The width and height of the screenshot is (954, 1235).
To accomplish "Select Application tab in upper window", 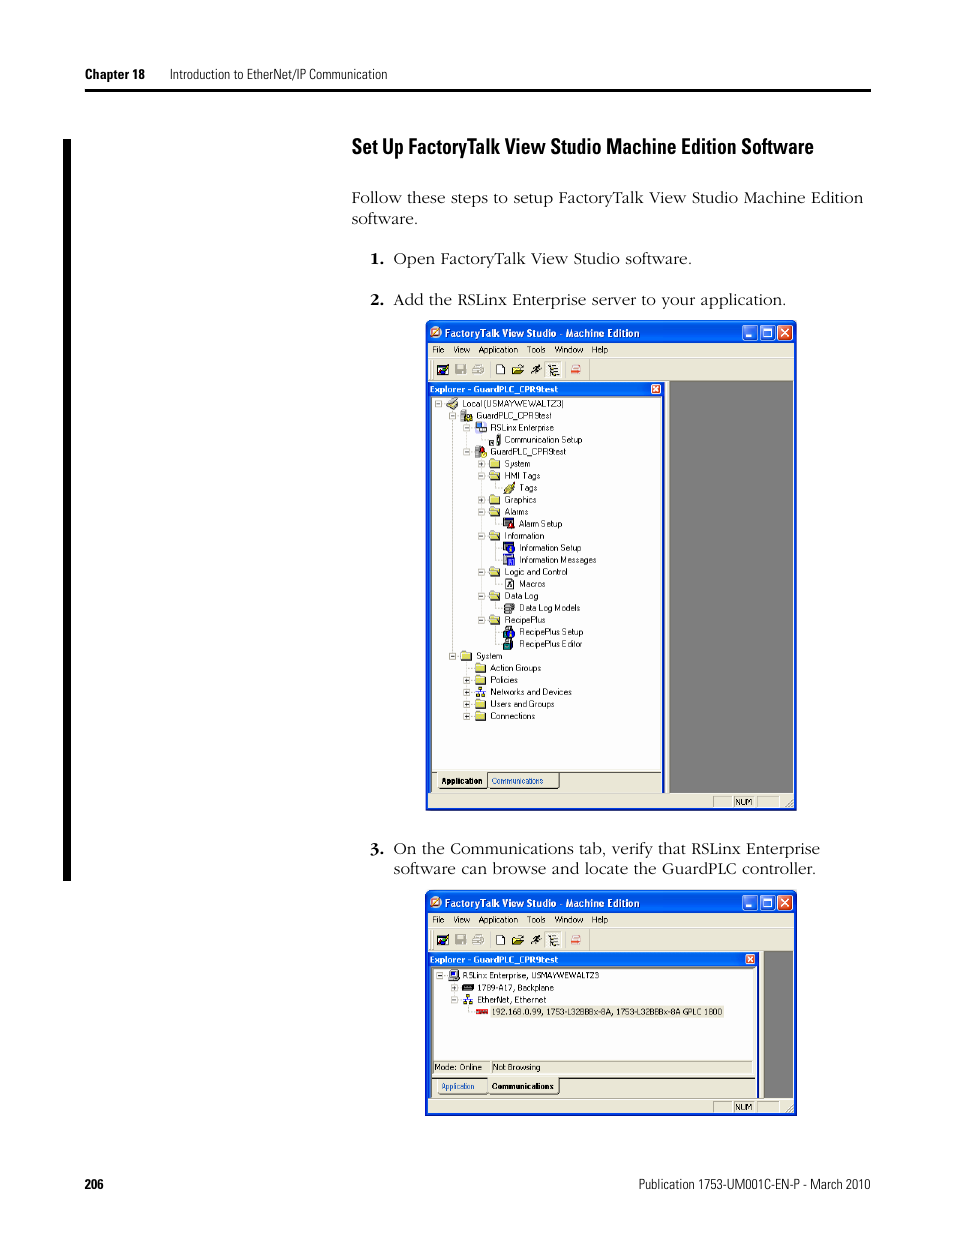I will (461, 781).
